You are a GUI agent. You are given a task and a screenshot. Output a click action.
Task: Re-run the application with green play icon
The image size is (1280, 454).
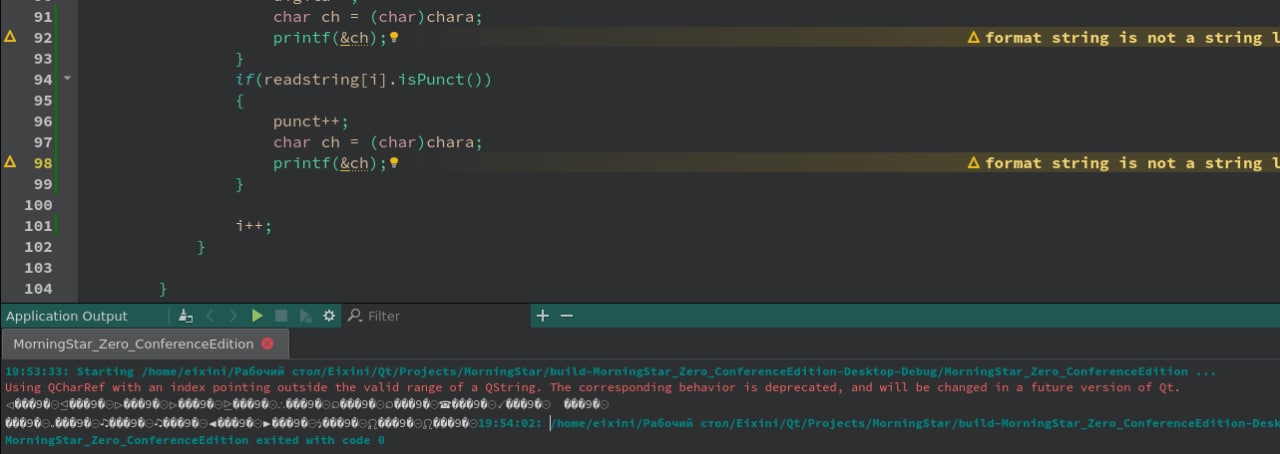(257, 316)
